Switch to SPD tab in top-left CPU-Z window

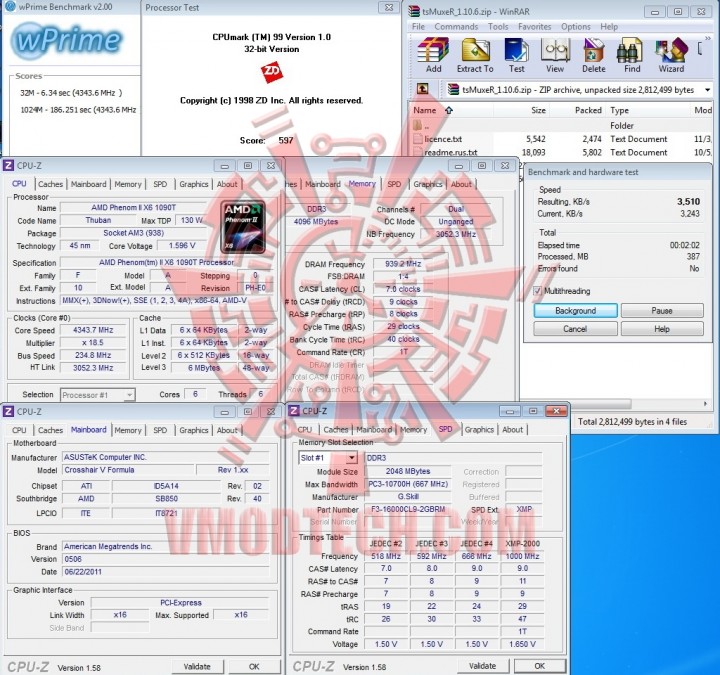pos(160,184)
